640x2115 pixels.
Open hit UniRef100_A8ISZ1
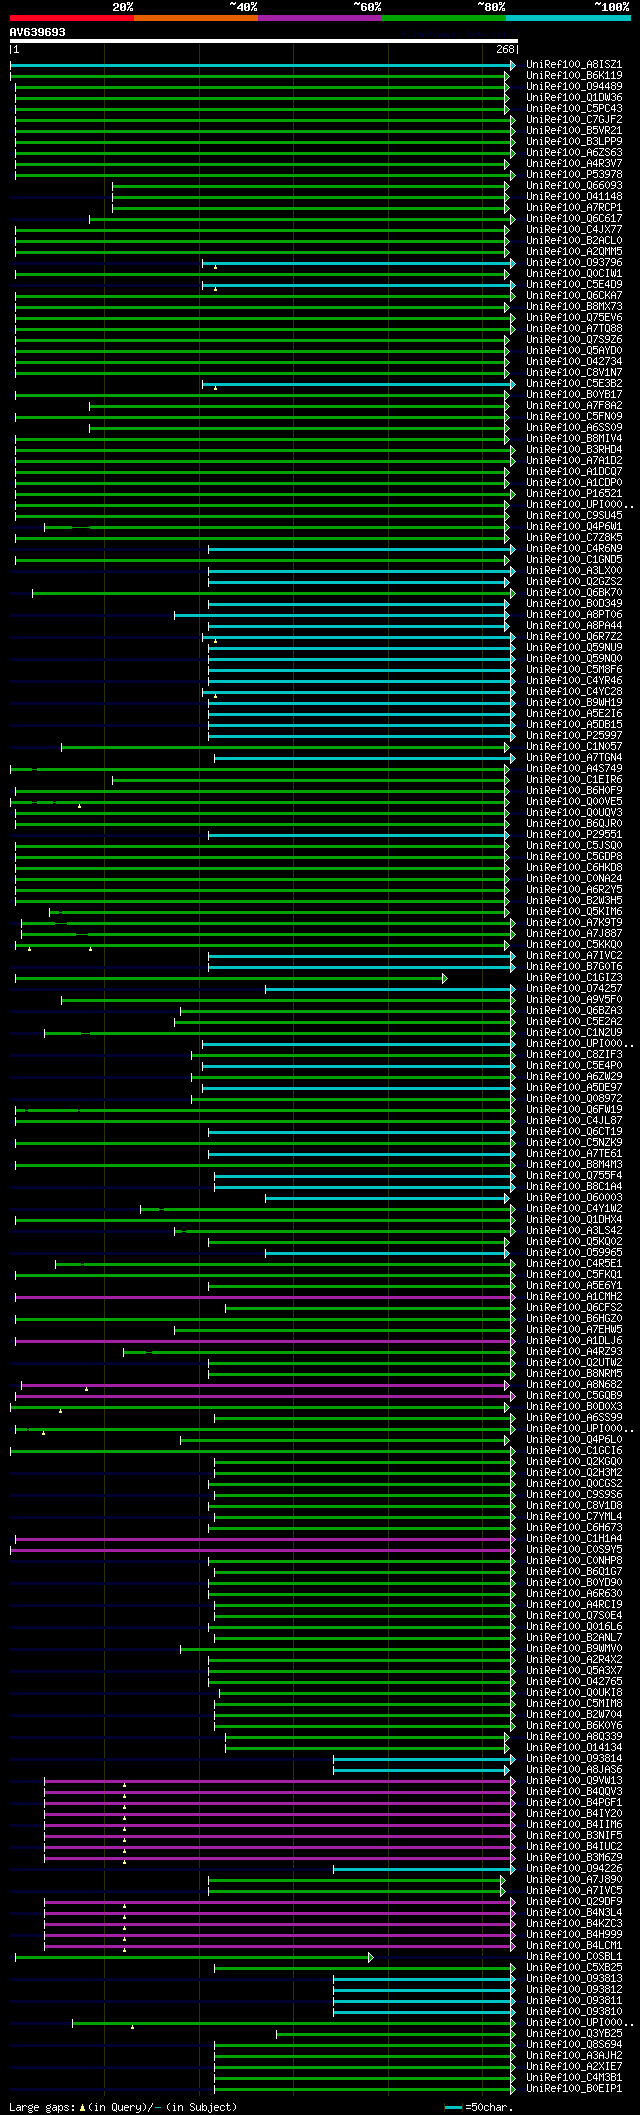[x=574, y=65]
